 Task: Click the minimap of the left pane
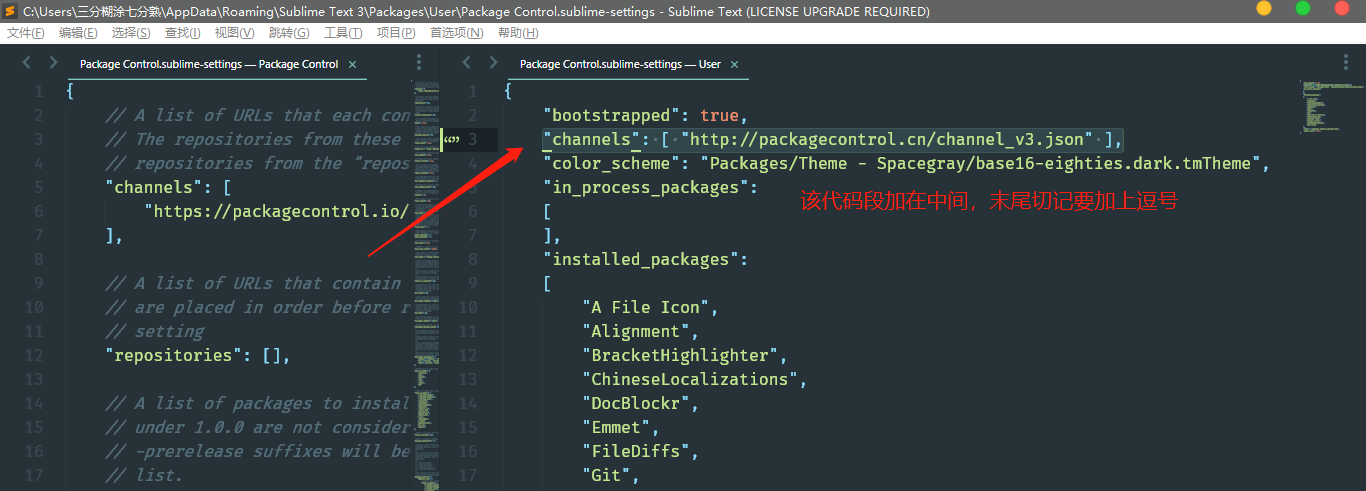click(426, 285)
